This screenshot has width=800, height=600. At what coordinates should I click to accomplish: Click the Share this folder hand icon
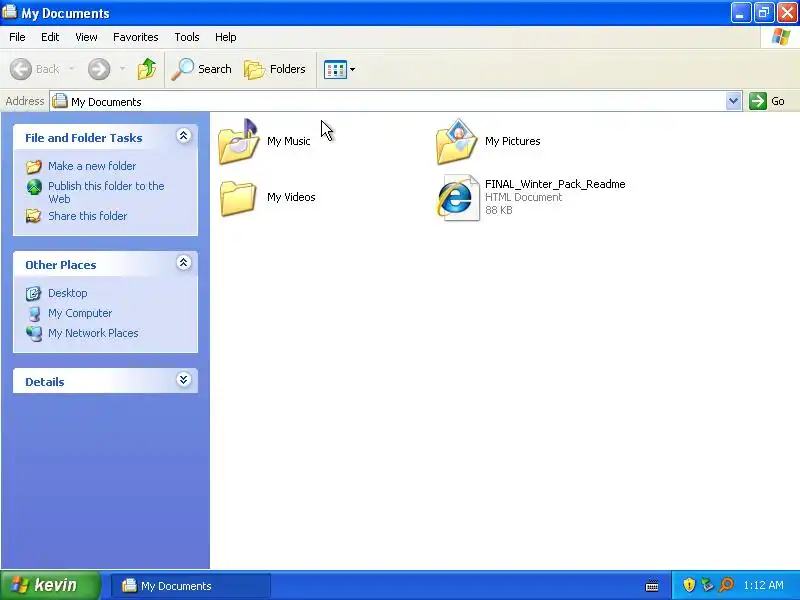tap(34, 216)
